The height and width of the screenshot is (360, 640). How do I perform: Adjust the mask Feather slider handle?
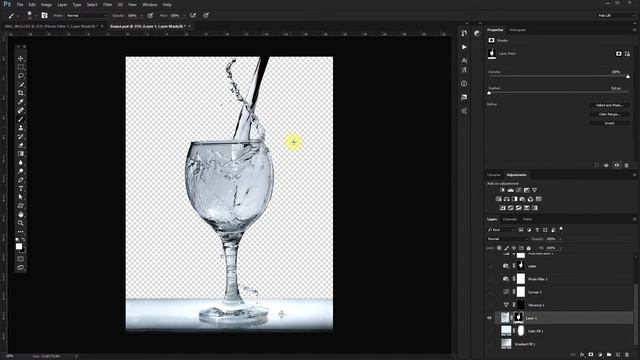coord(489,93)
